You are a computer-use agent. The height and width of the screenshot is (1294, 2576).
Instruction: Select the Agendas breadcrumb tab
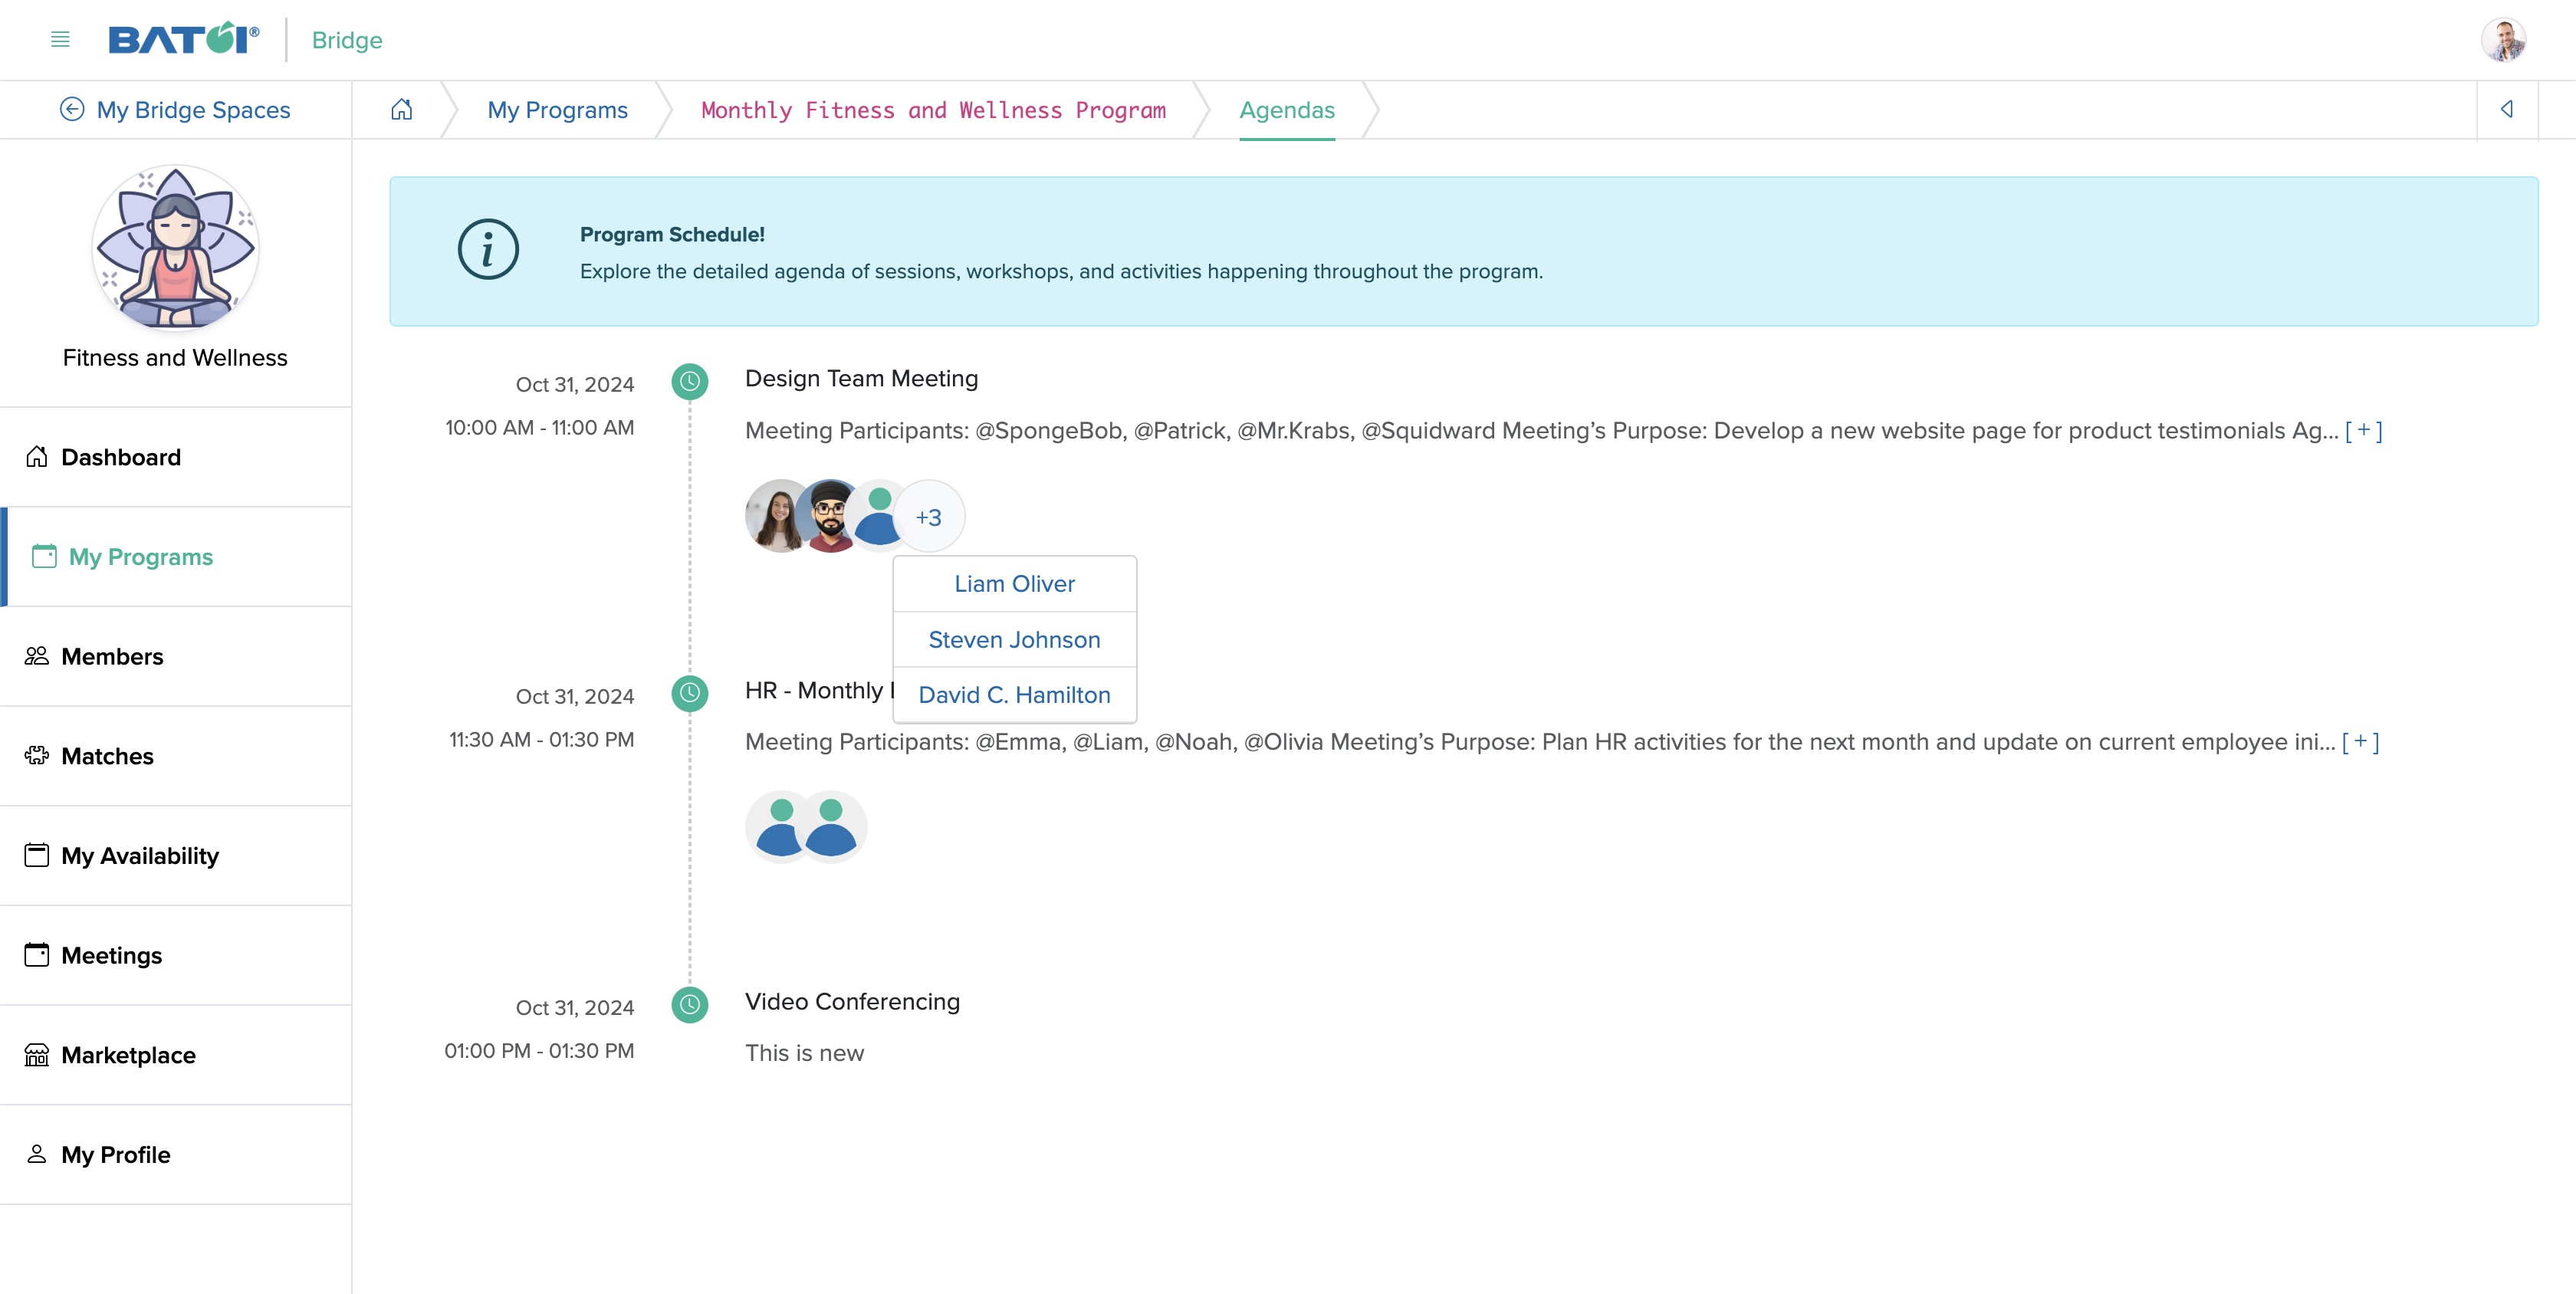click(x=1287, y=109)
